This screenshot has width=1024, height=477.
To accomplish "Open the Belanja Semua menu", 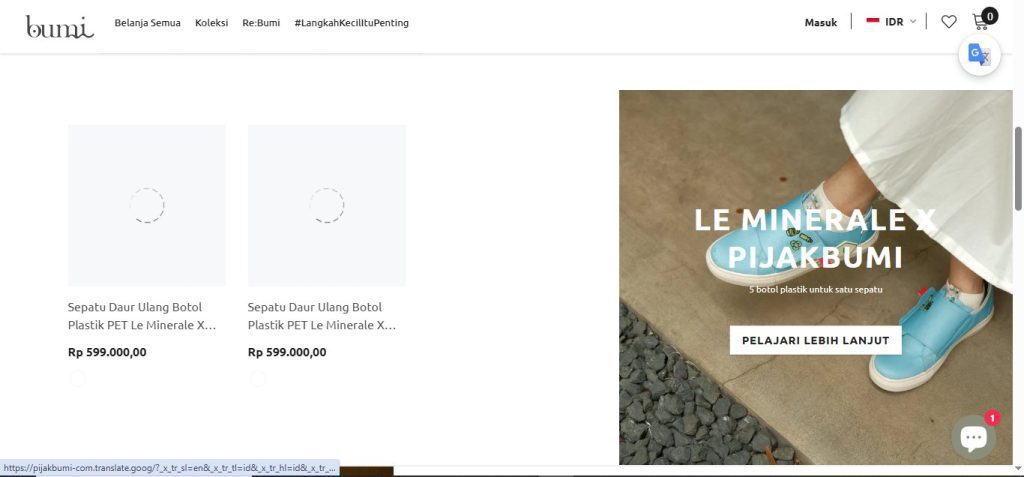I will [x=148, y=23].
